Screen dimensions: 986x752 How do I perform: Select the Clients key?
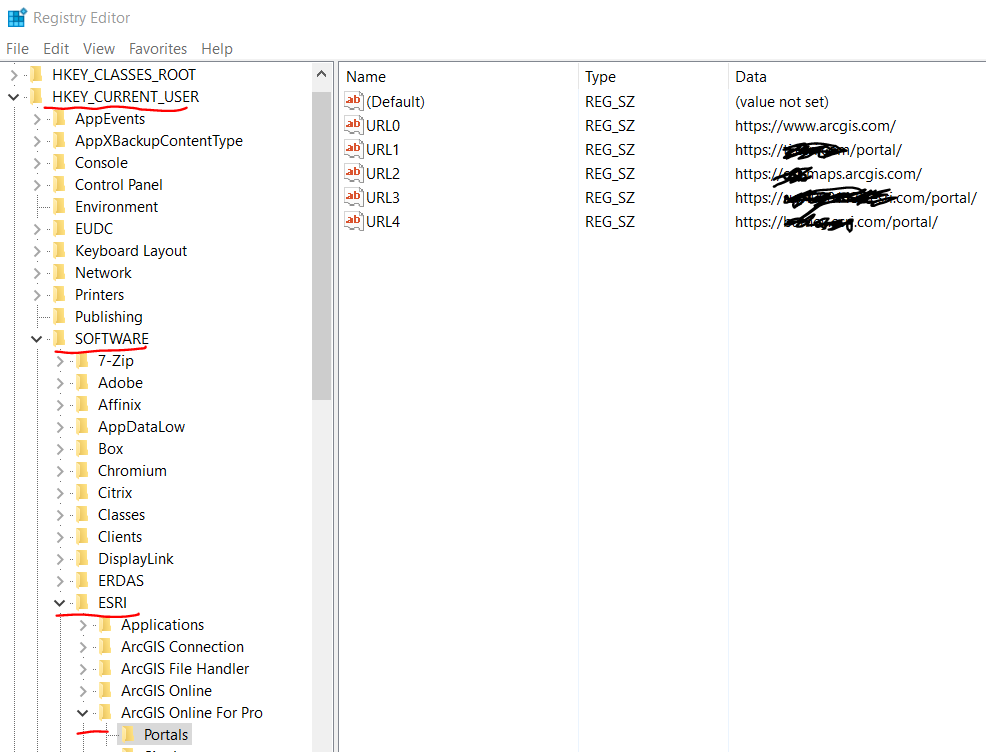(x=120, y=537)
